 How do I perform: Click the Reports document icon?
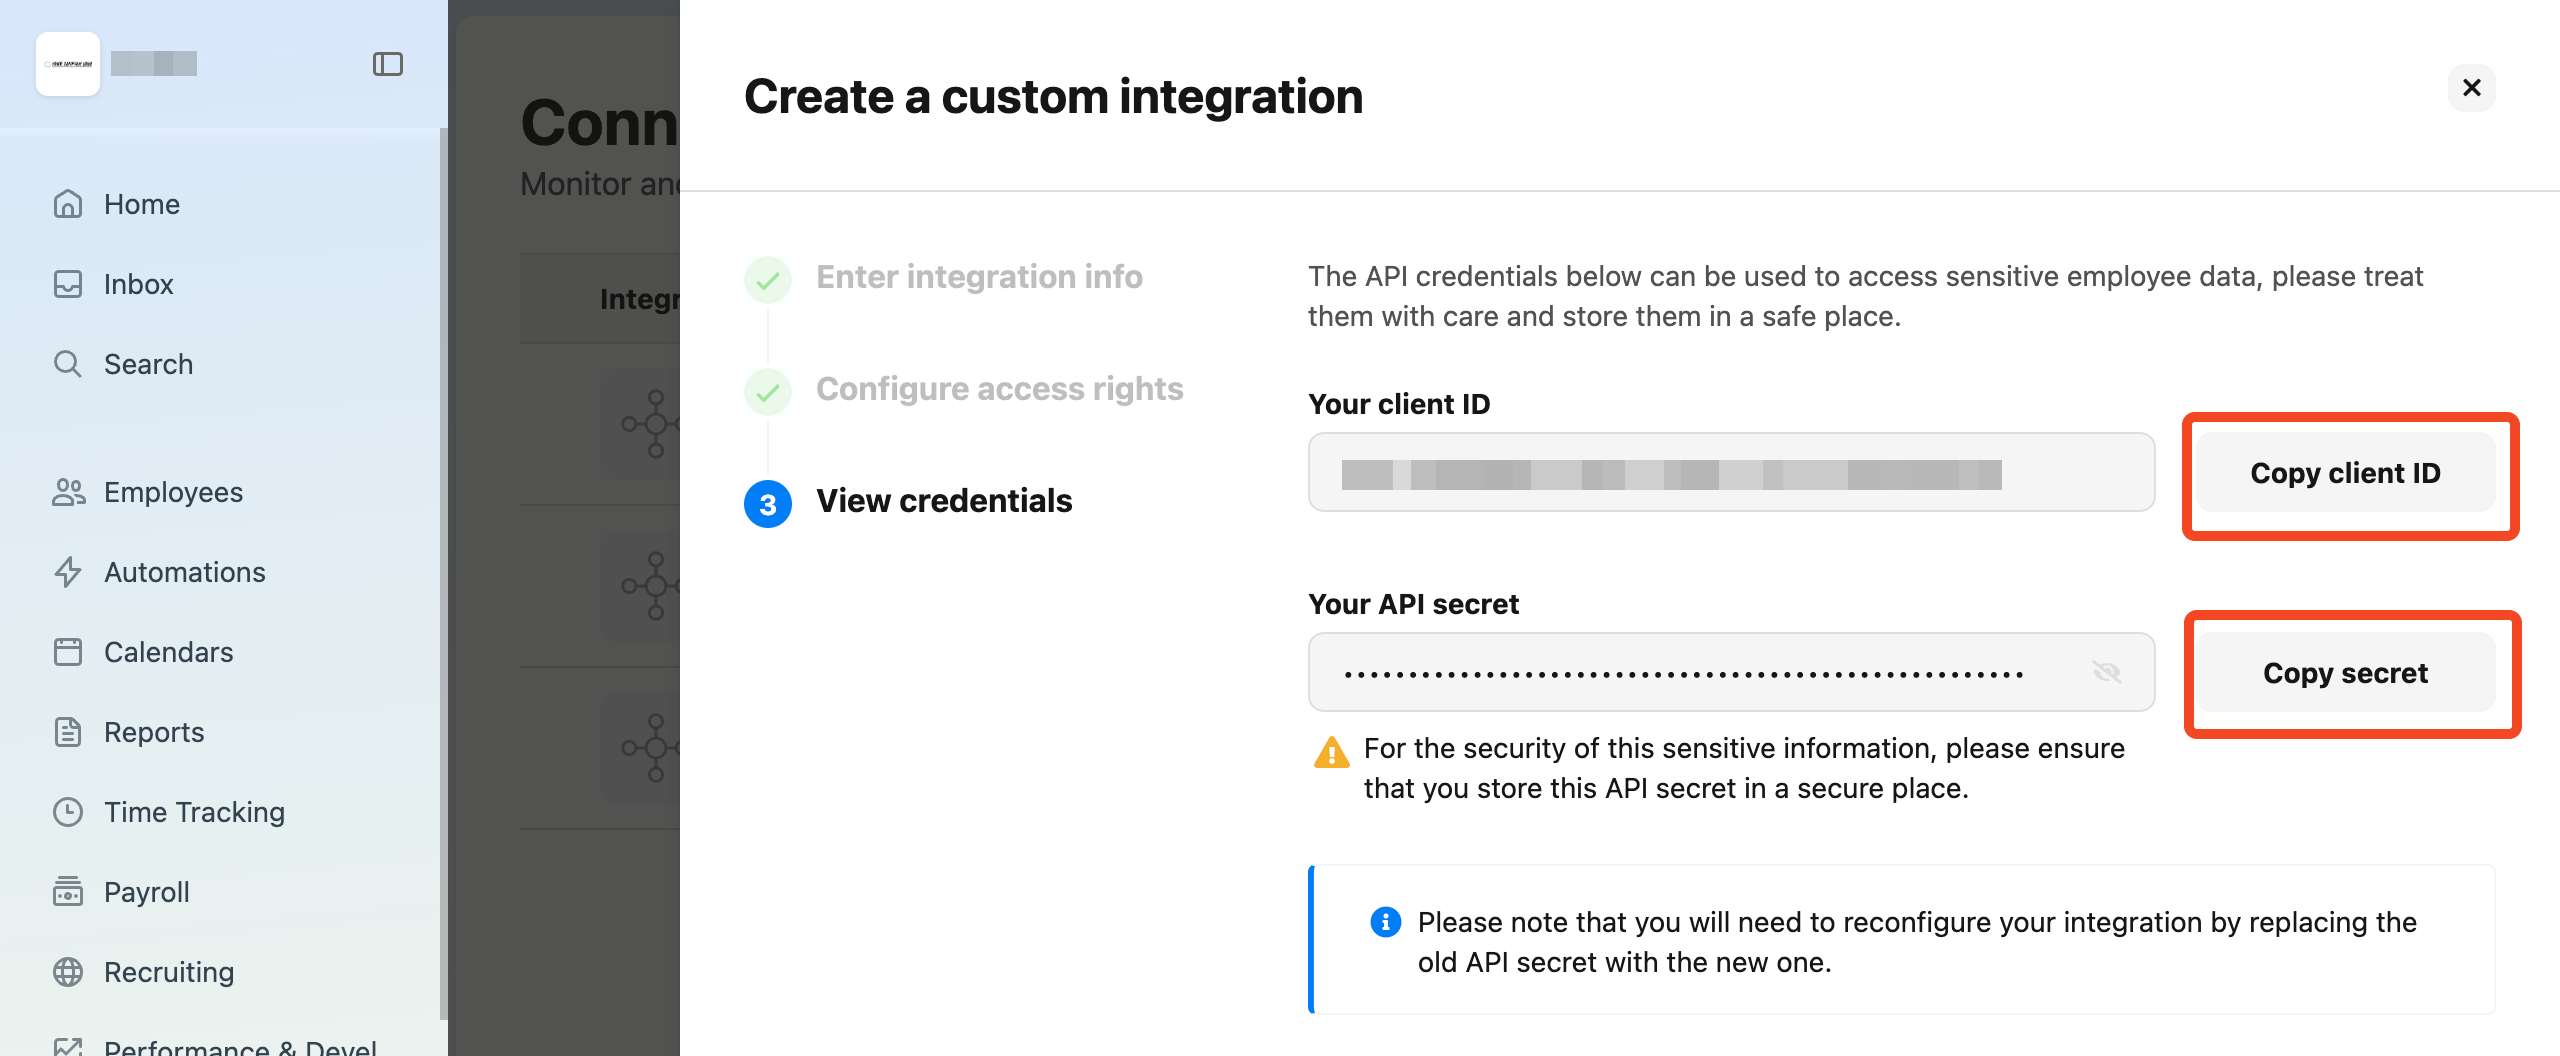point(68,732)
